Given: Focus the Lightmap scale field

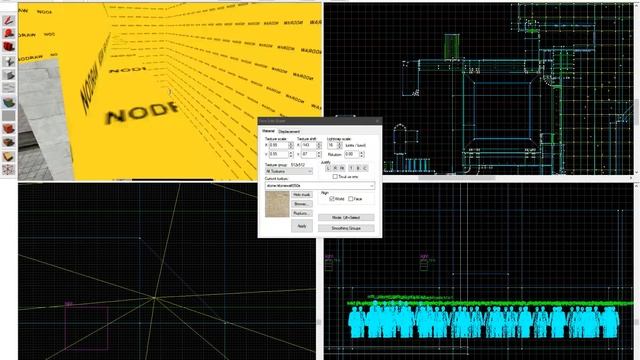Looking at the screenshot, I should point(332,145).
